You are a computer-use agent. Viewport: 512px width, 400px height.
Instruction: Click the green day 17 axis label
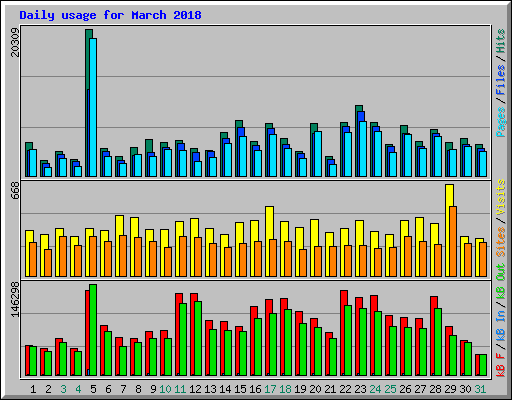tap(270, 389)
